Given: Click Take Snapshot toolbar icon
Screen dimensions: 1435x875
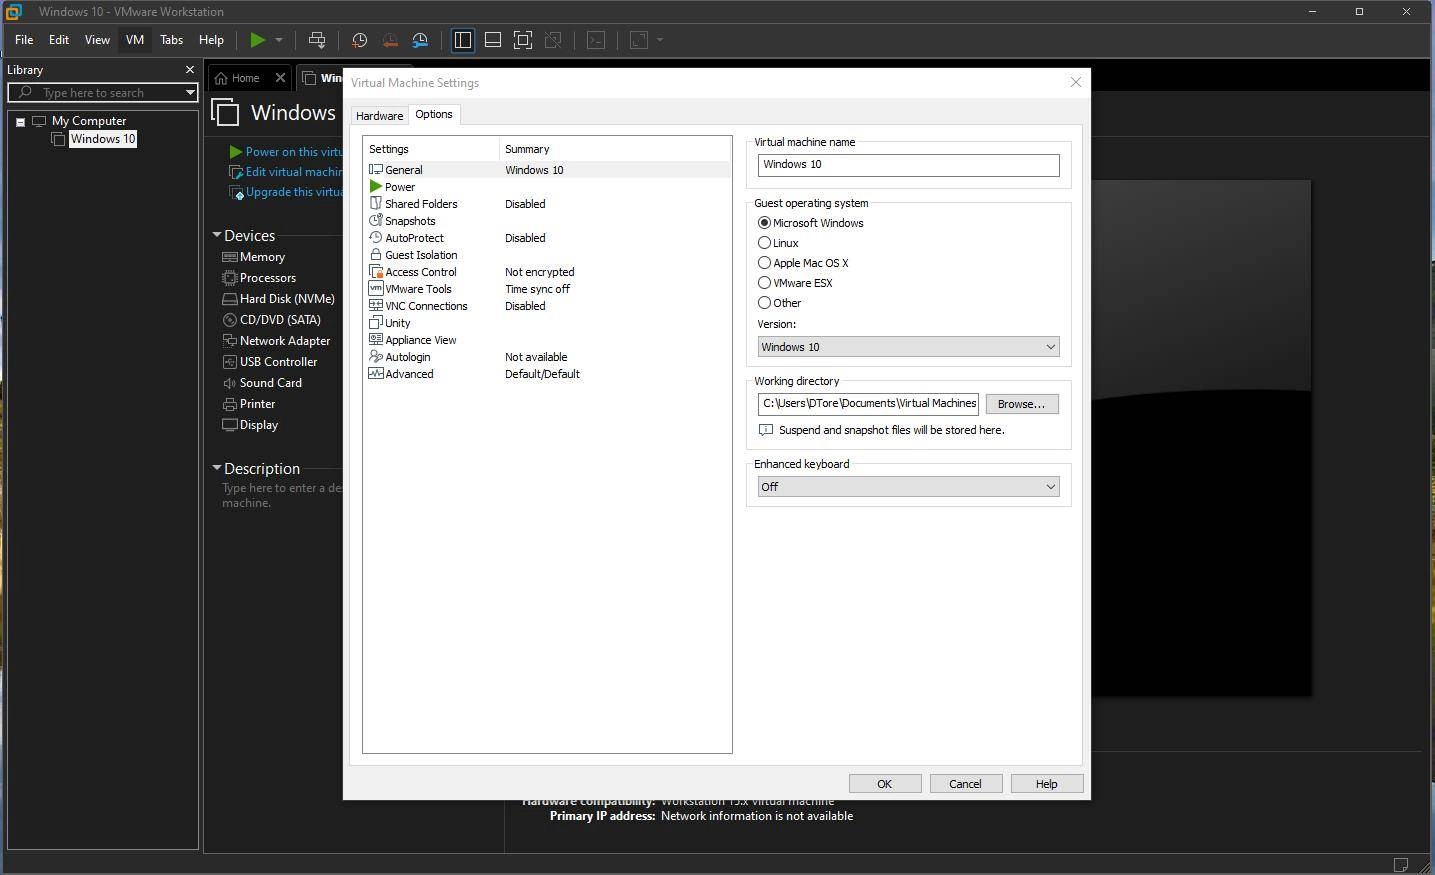Looking at the screenshot, I should click(359, 40).
